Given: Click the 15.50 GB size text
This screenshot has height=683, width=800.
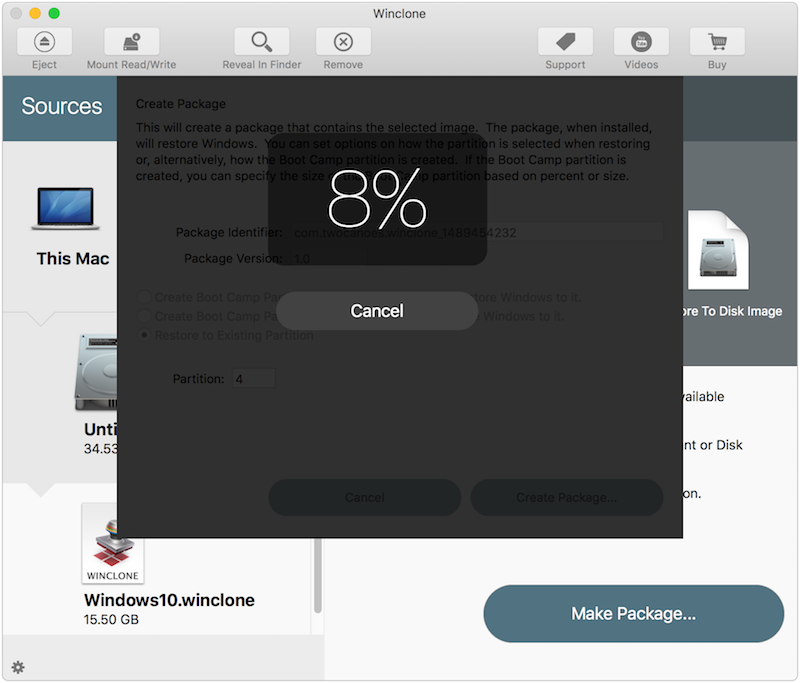Looking at the screenshot, I should [111, 619].
